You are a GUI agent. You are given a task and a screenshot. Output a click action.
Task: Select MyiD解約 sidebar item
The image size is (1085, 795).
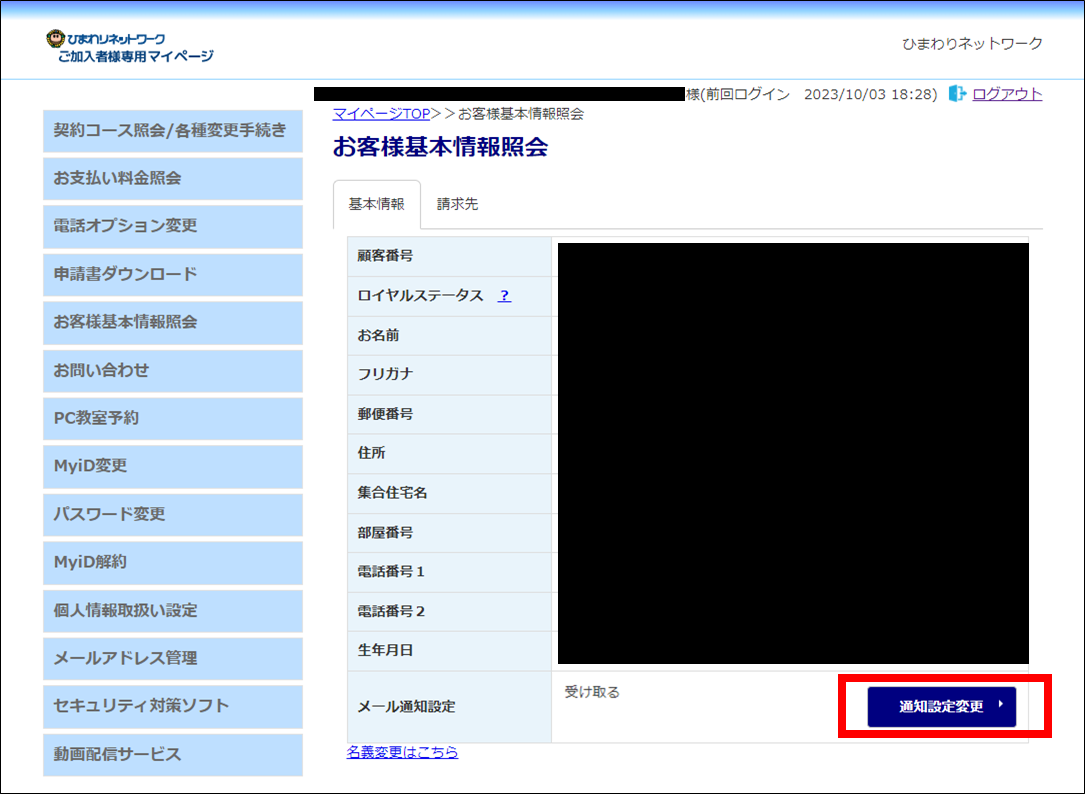pyautogui.click(x=173, y=563)
